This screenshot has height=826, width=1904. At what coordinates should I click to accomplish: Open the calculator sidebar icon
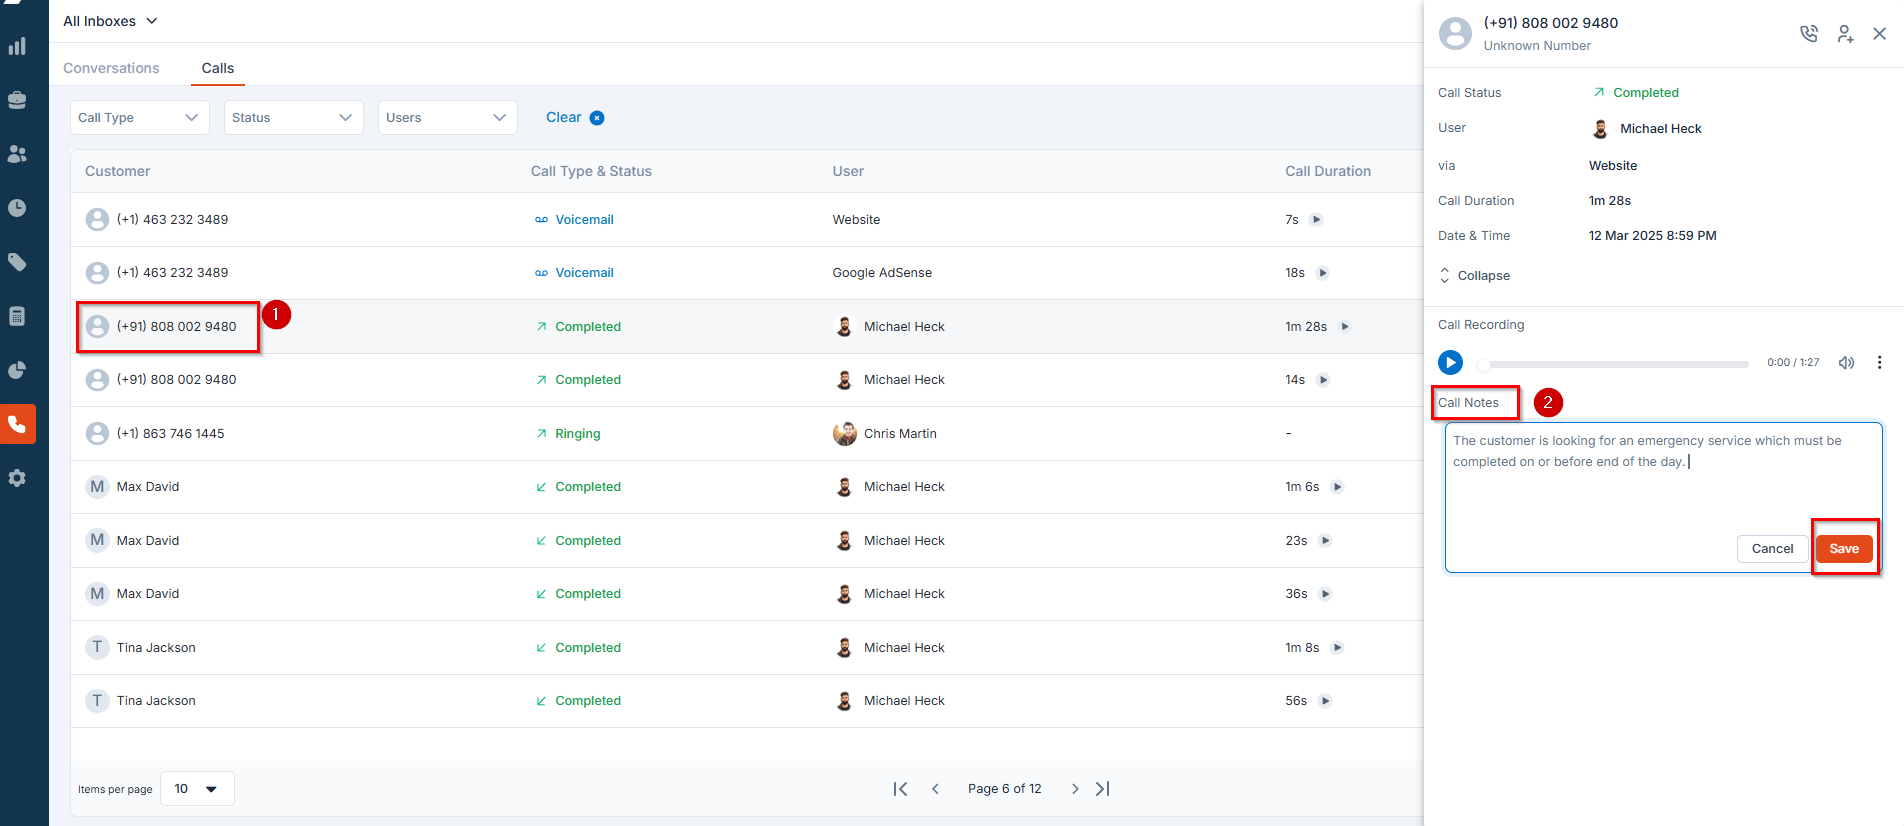(x=17, y=316)
